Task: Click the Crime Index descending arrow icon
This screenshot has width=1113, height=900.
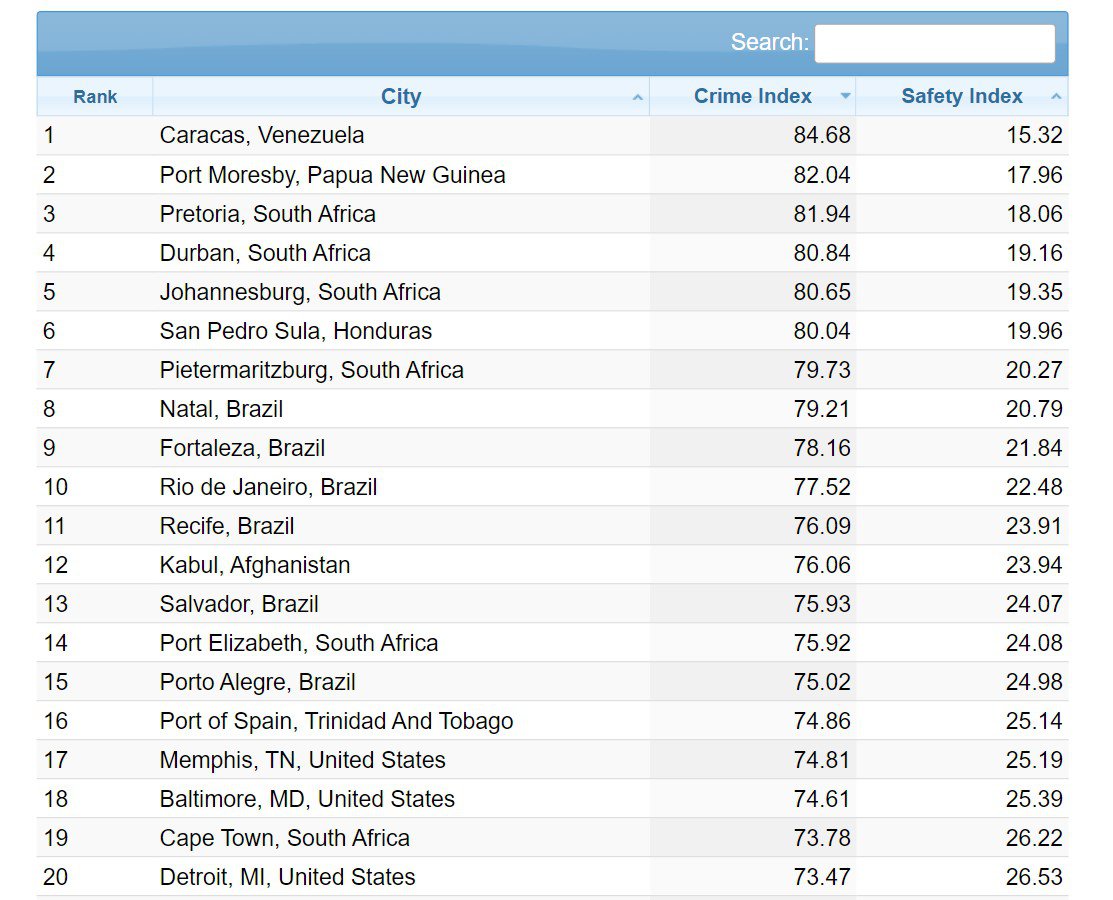Action: pyautogui.click(x=845, y=96)
